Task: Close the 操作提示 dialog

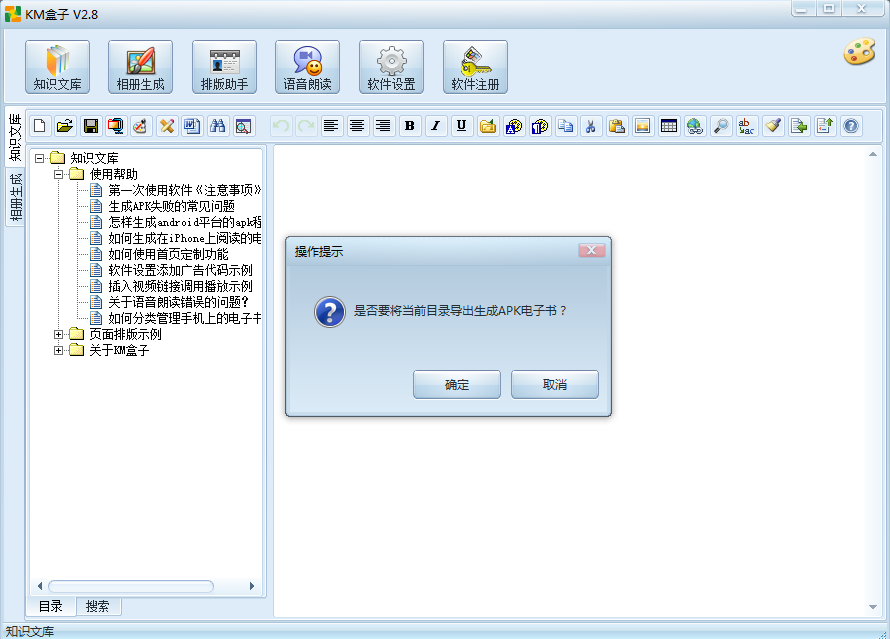Action: (591, 250)
